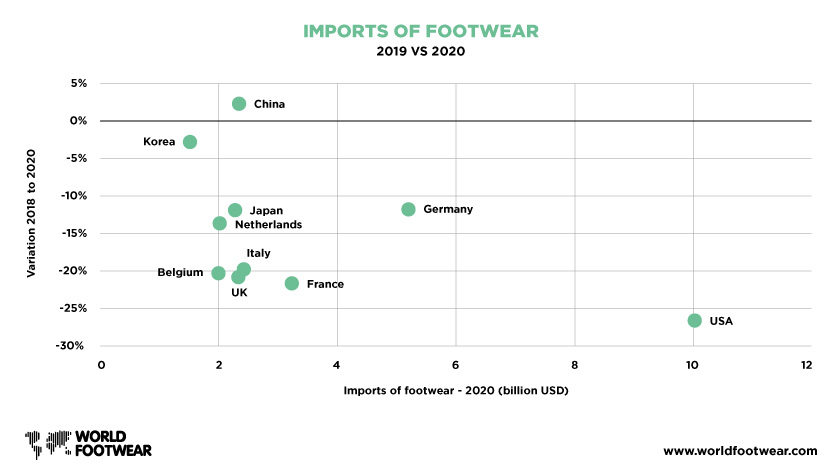Click the China data point

pyautogui.click(x=239, y=104)
